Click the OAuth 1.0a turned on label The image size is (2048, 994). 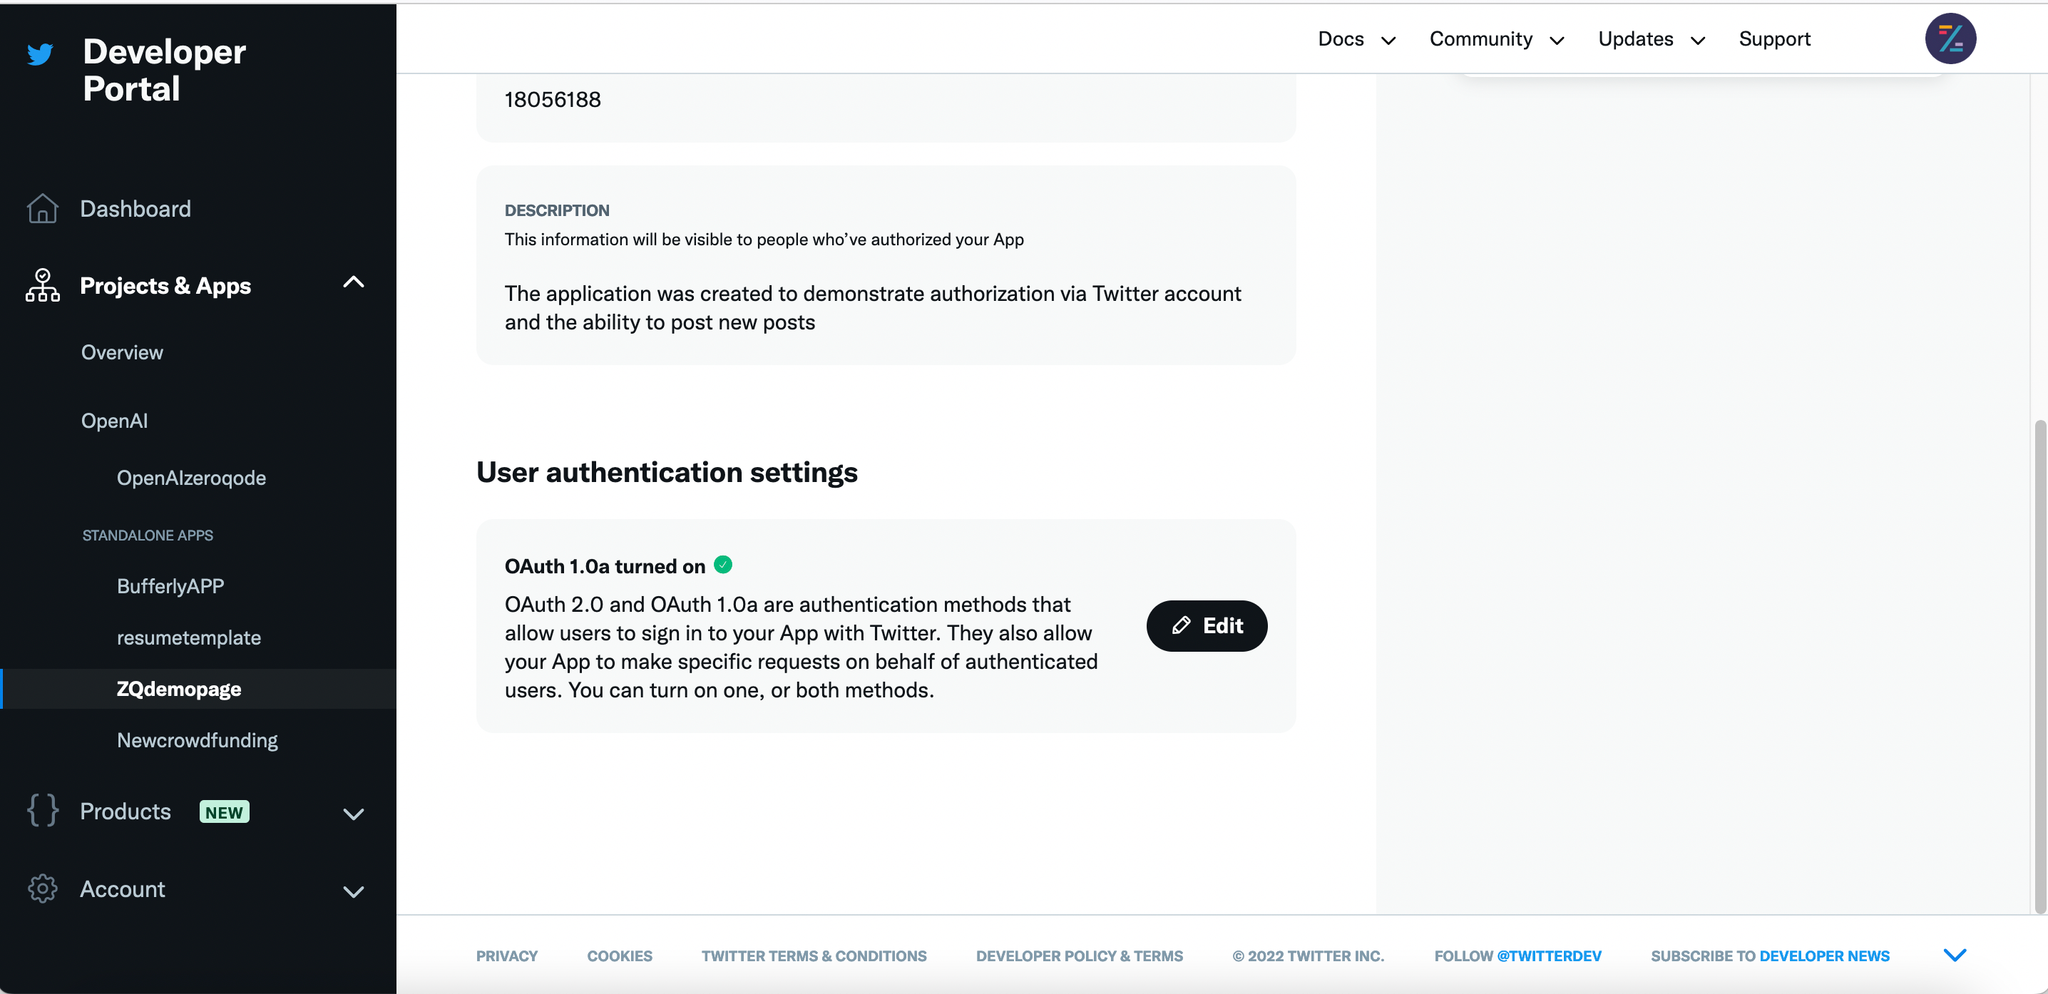[x=605, y=566]
